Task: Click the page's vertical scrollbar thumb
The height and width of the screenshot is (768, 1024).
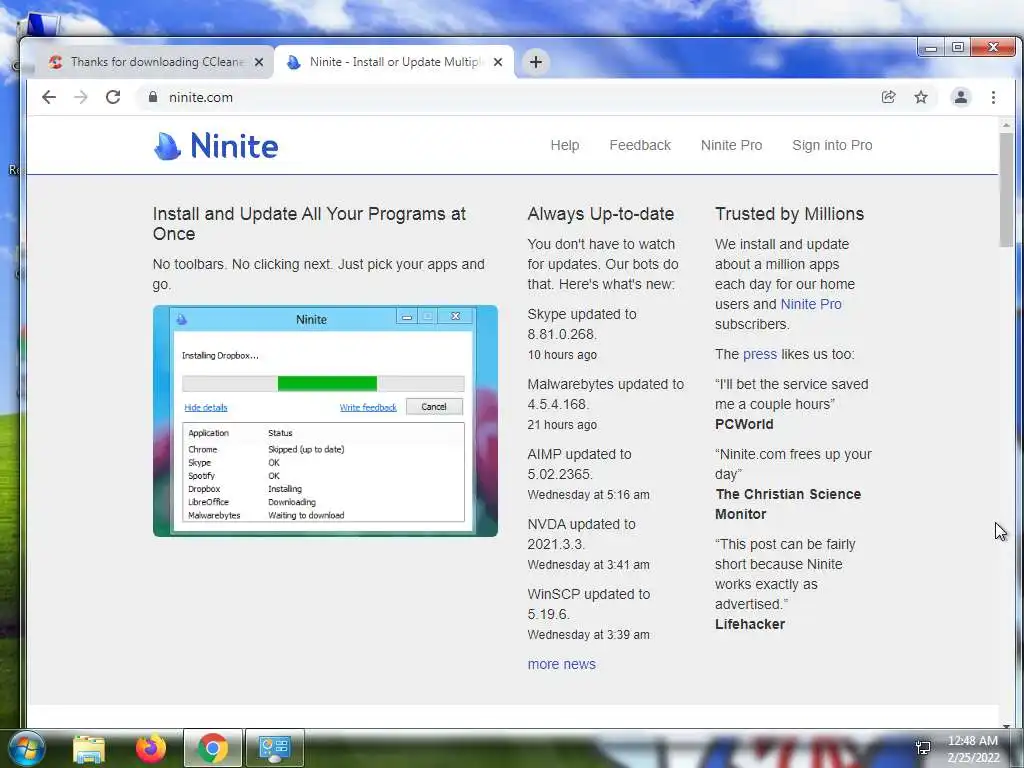Action: click(1006, 189)
